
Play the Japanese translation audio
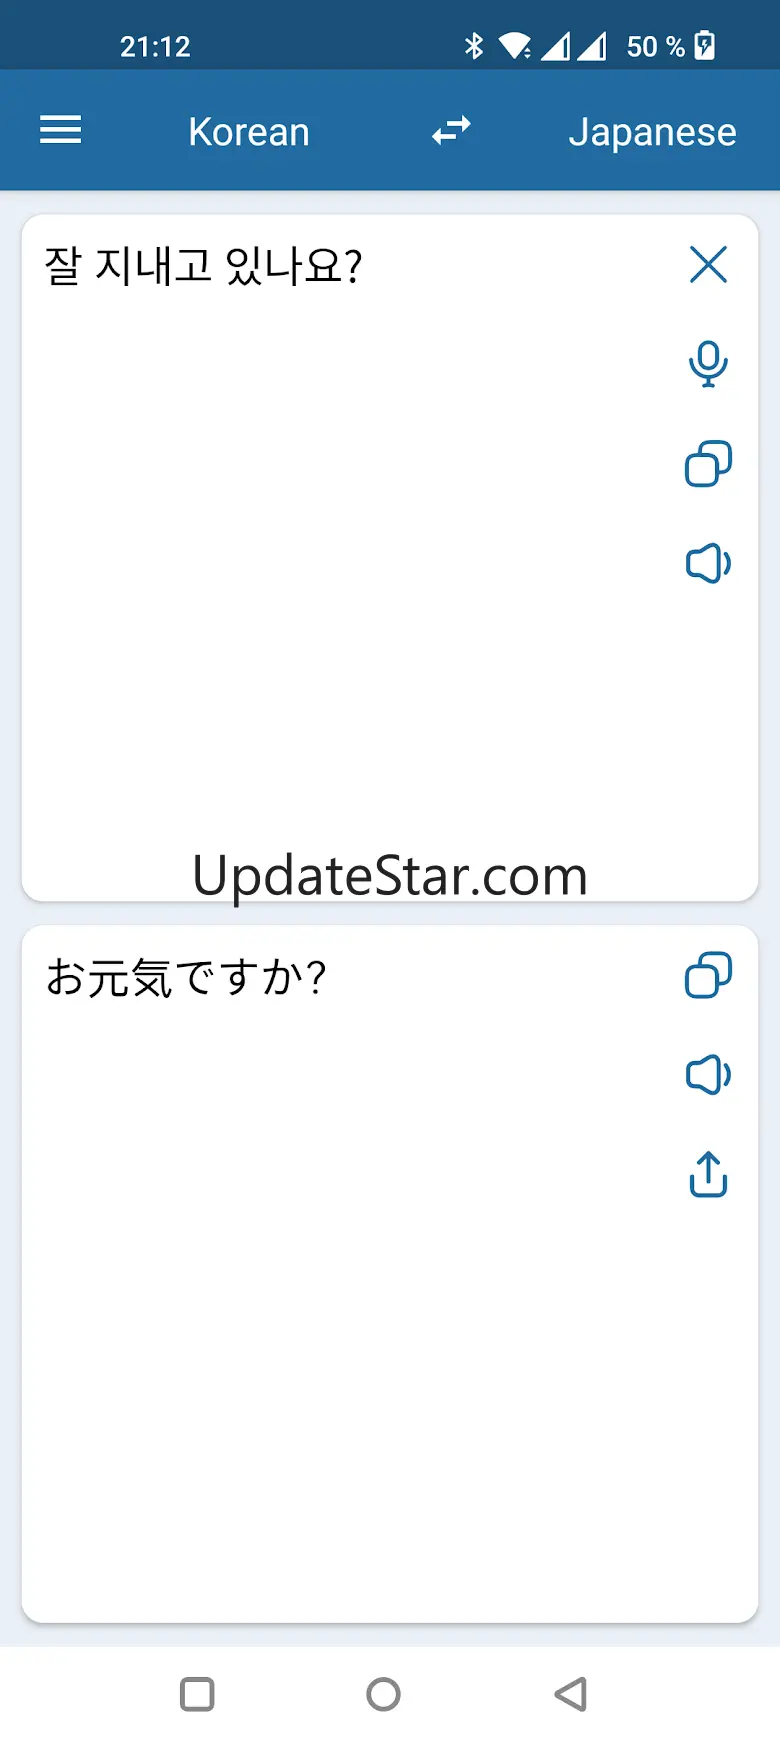point(708,1075)
